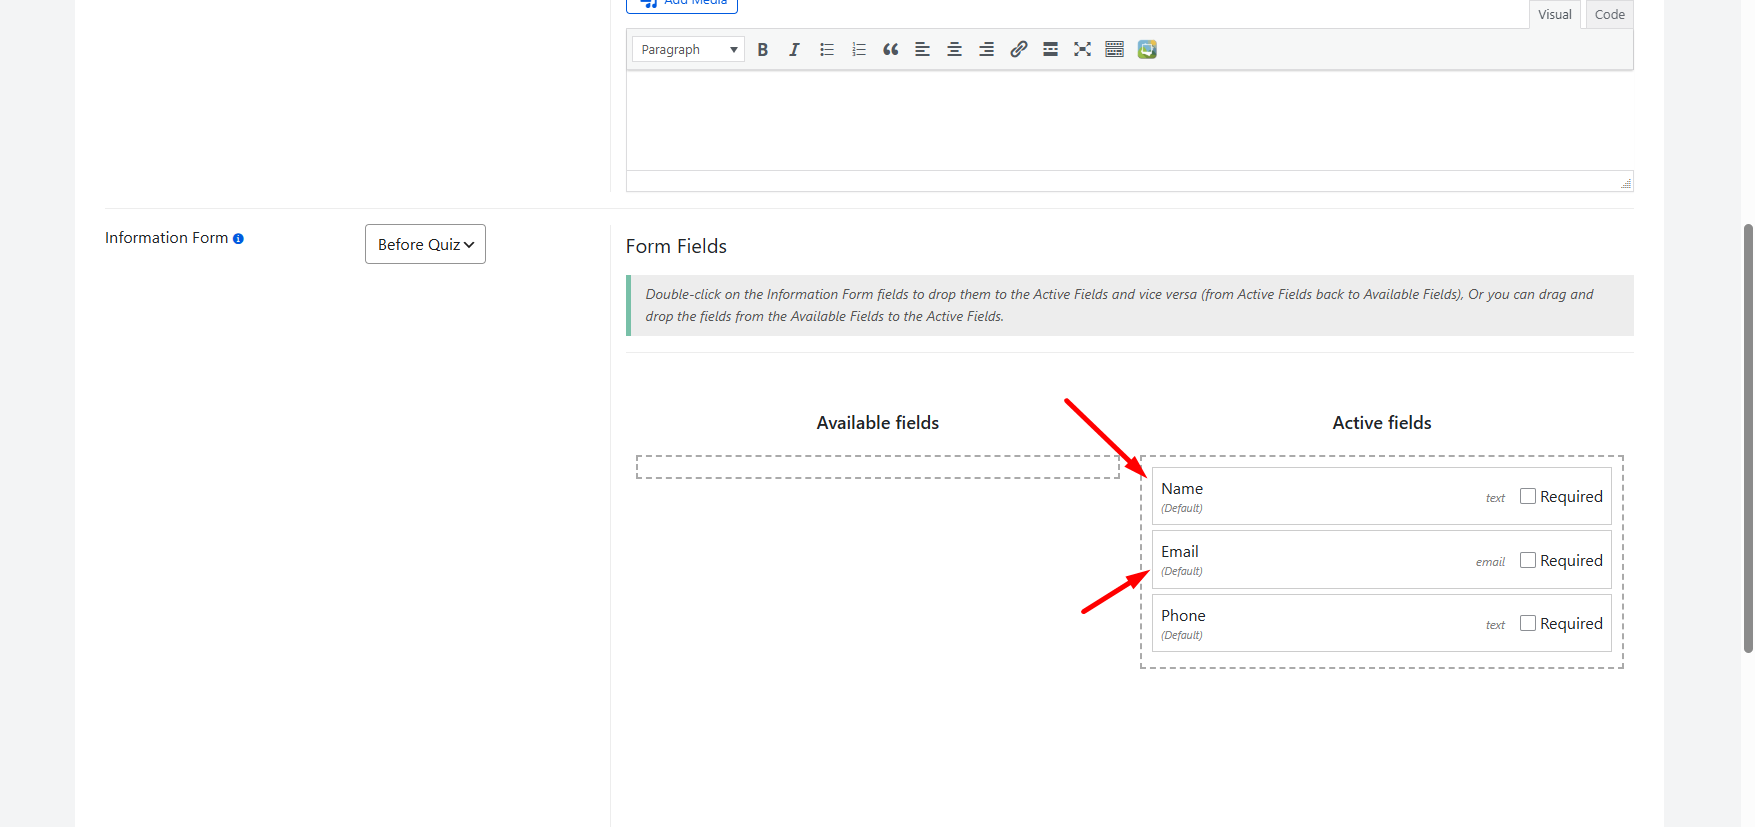Screen dimensions: 1755x827
Task: Click the insert link icon
Action: click(1019, 50)
